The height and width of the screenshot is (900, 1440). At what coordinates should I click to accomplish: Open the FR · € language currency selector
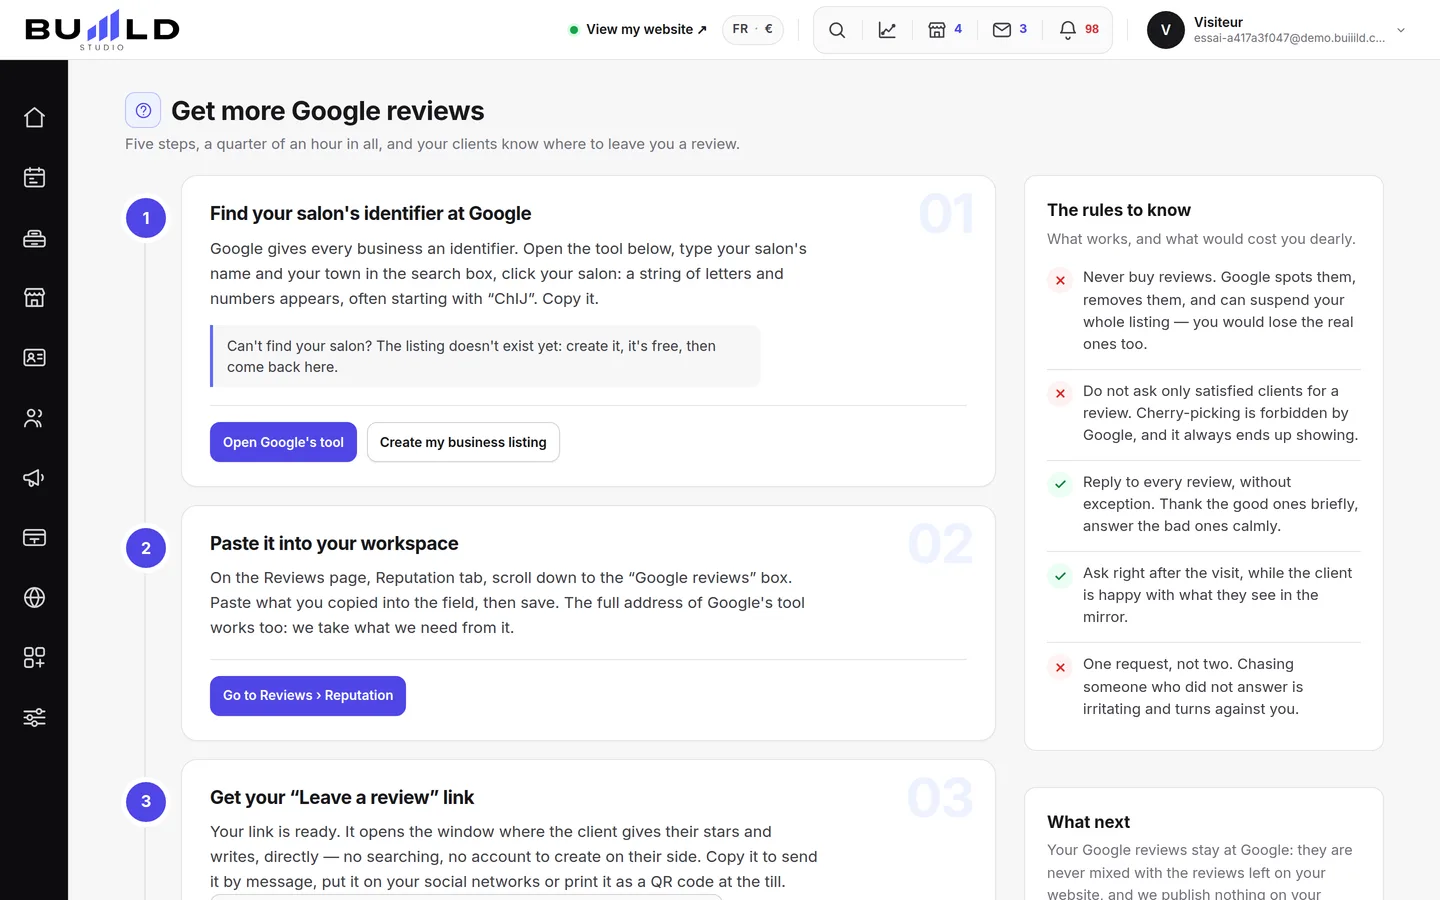pos(753,30)
